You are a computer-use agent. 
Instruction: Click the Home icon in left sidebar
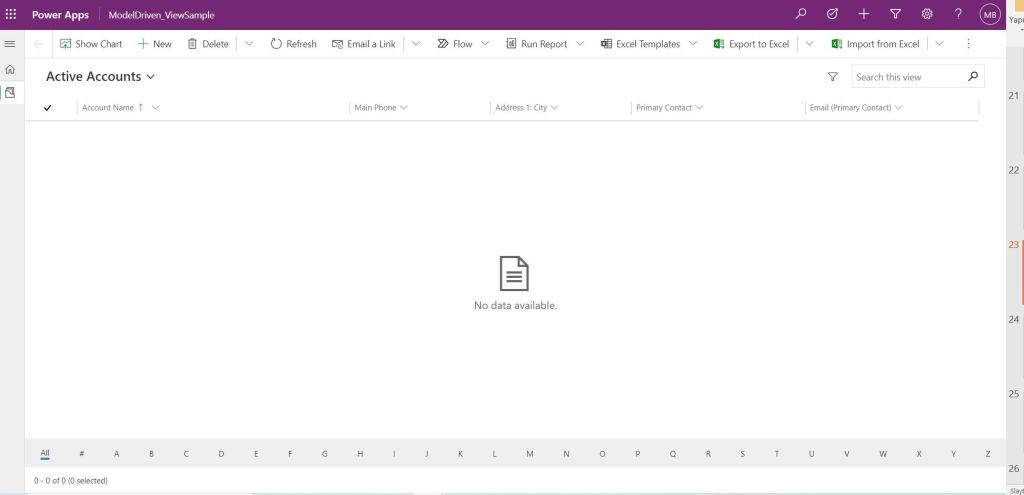[x=10, y=69]
